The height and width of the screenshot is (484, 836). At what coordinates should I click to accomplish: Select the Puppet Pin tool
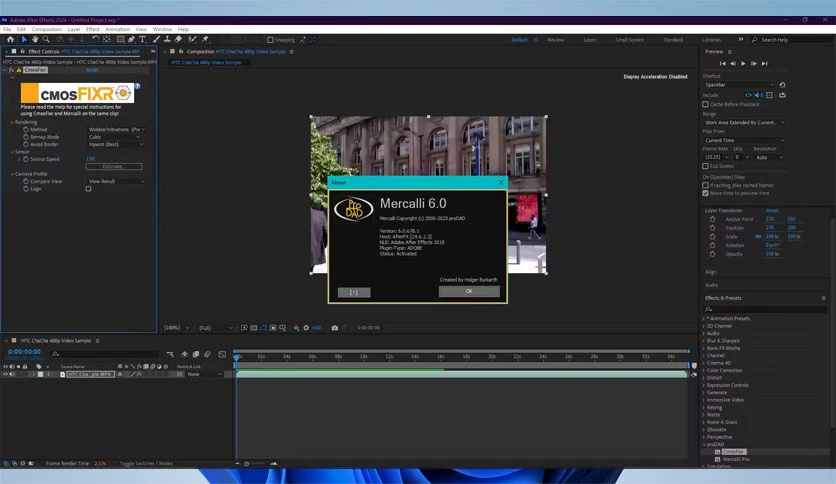[205, 39]
